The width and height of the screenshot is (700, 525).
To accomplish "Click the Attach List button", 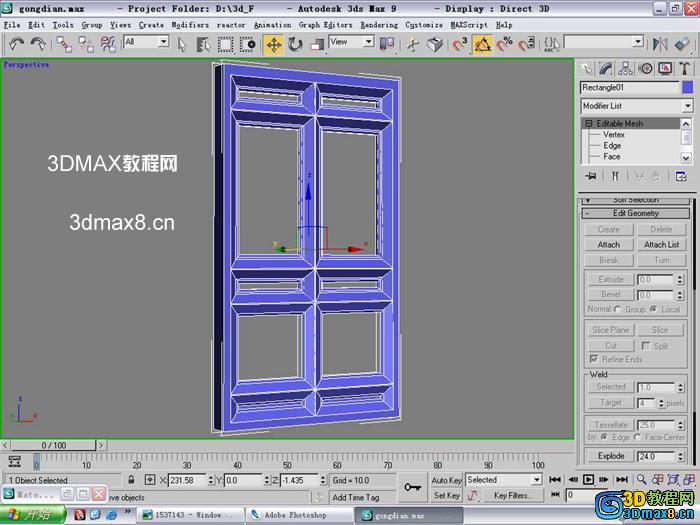I will pos(662,244).
